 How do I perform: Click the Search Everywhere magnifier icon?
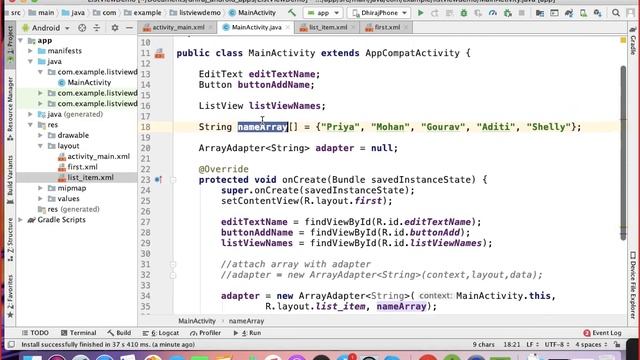point(616,13)
